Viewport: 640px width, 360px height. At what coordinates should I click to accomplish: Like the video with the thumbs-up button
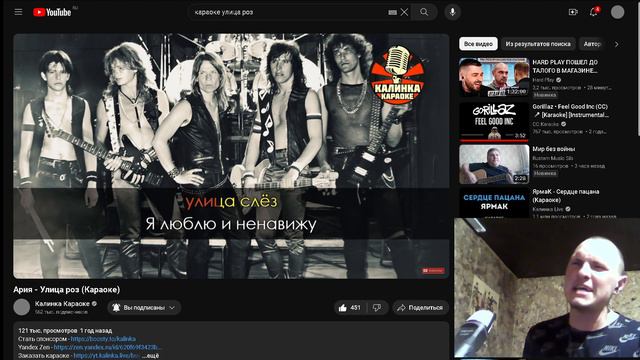350,308
